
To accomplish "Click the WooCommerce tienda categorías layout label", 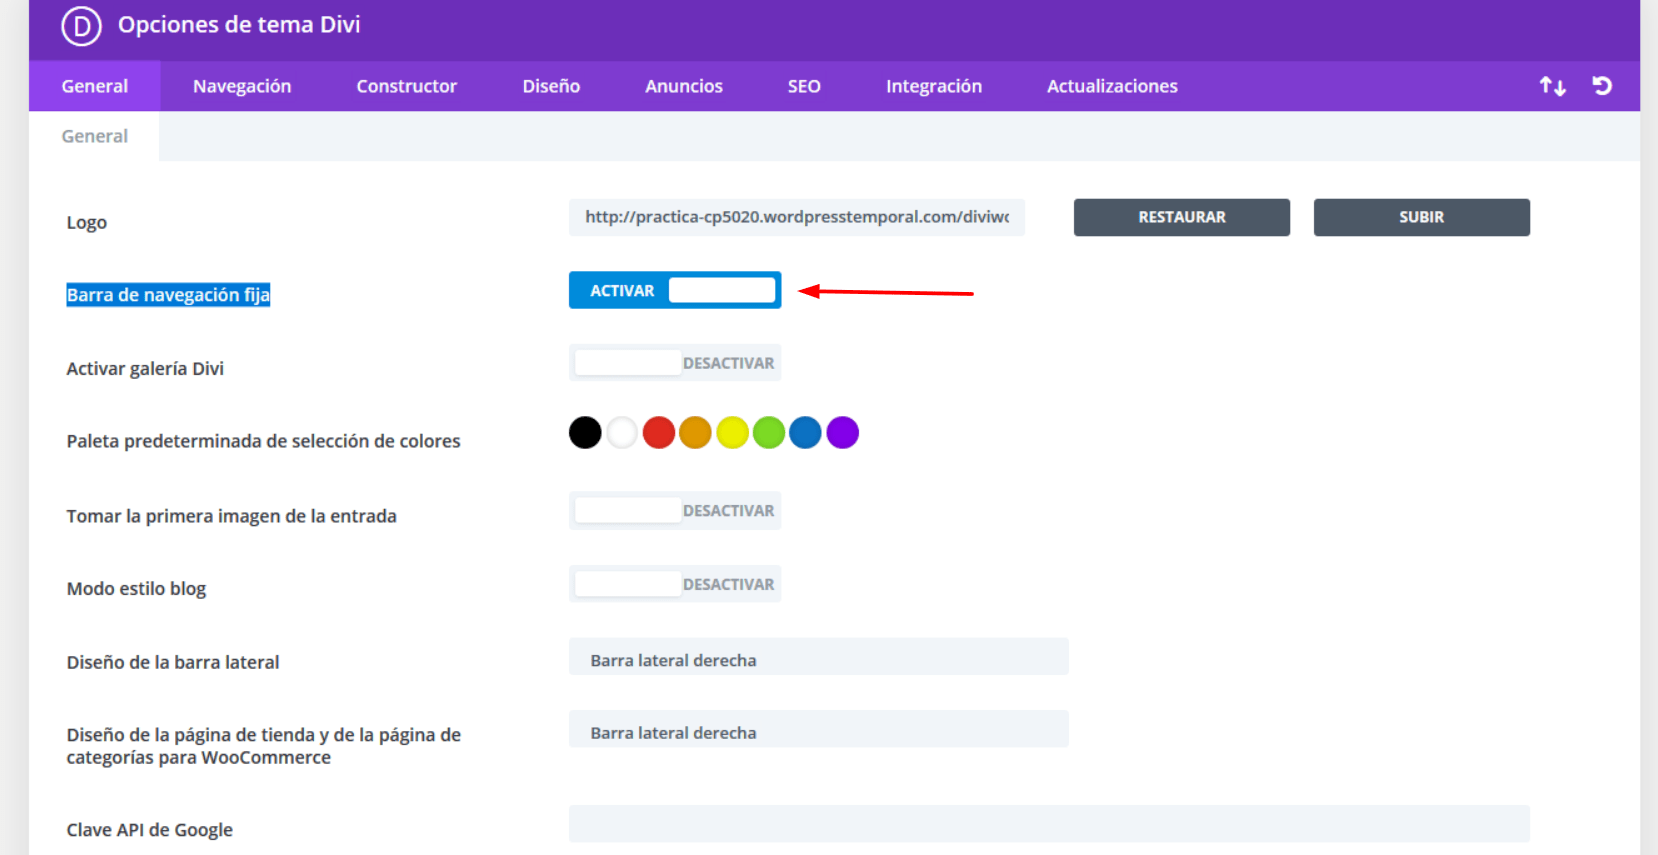I will tap(264, 746).
